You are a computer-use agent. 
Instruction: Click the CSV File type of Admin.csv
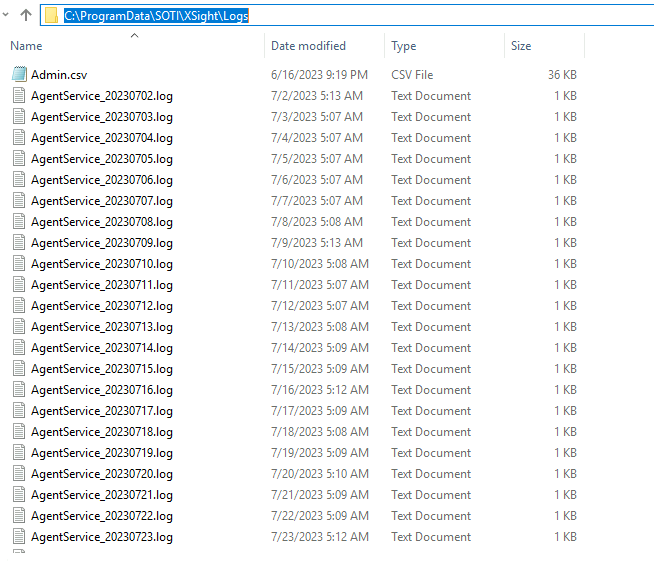pos(414,75)
